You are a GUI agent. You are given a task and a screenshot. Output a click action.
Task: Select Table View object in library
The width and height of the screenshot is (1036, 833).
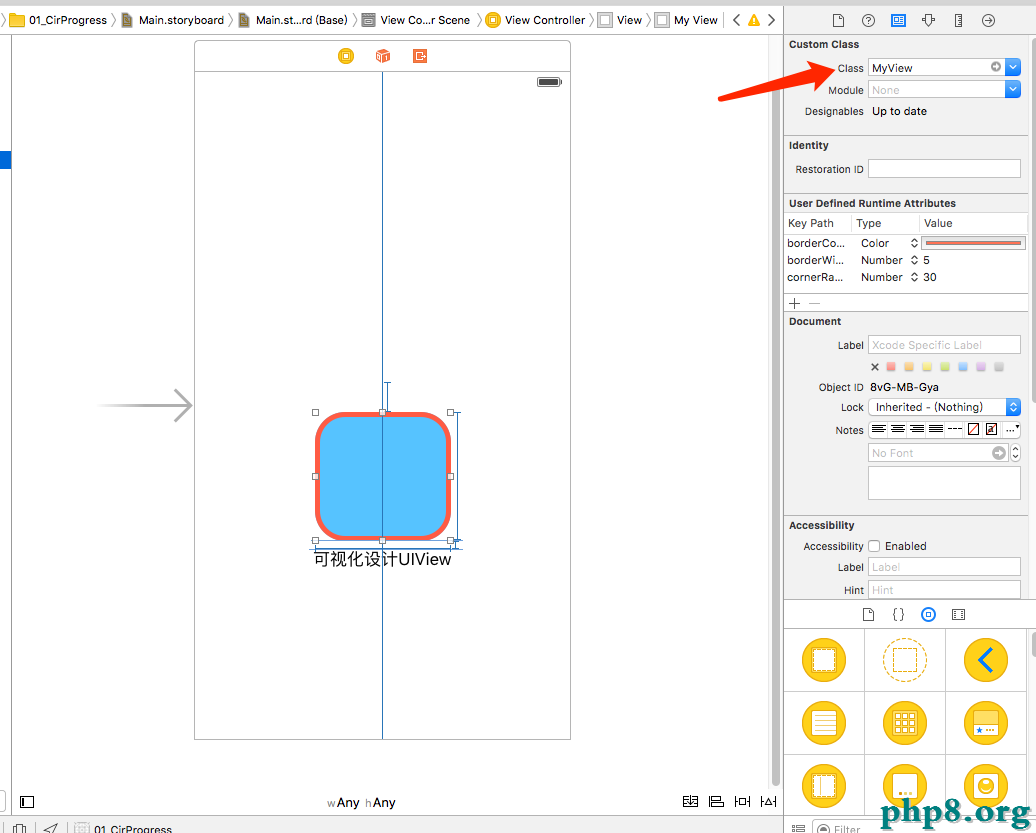click(x=823, y=723)
